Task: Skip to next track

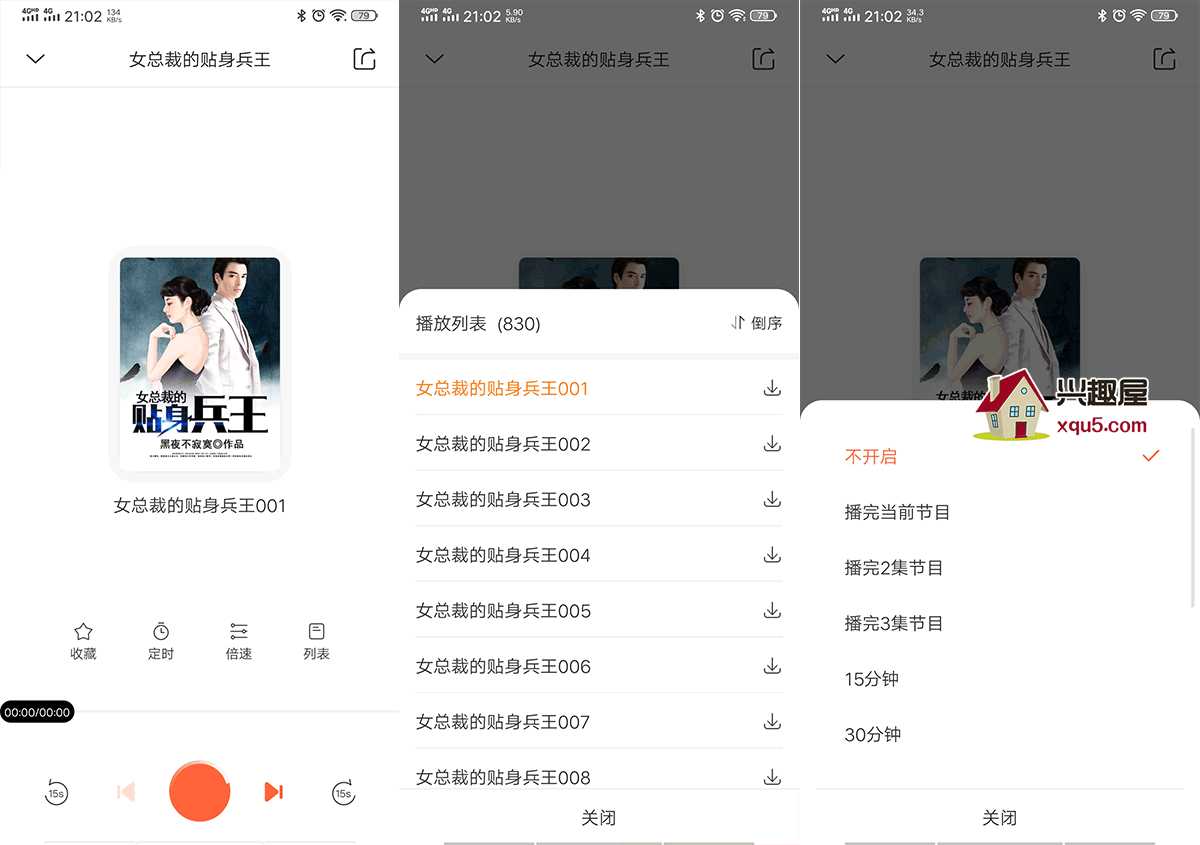Action: tap(273, 792)
